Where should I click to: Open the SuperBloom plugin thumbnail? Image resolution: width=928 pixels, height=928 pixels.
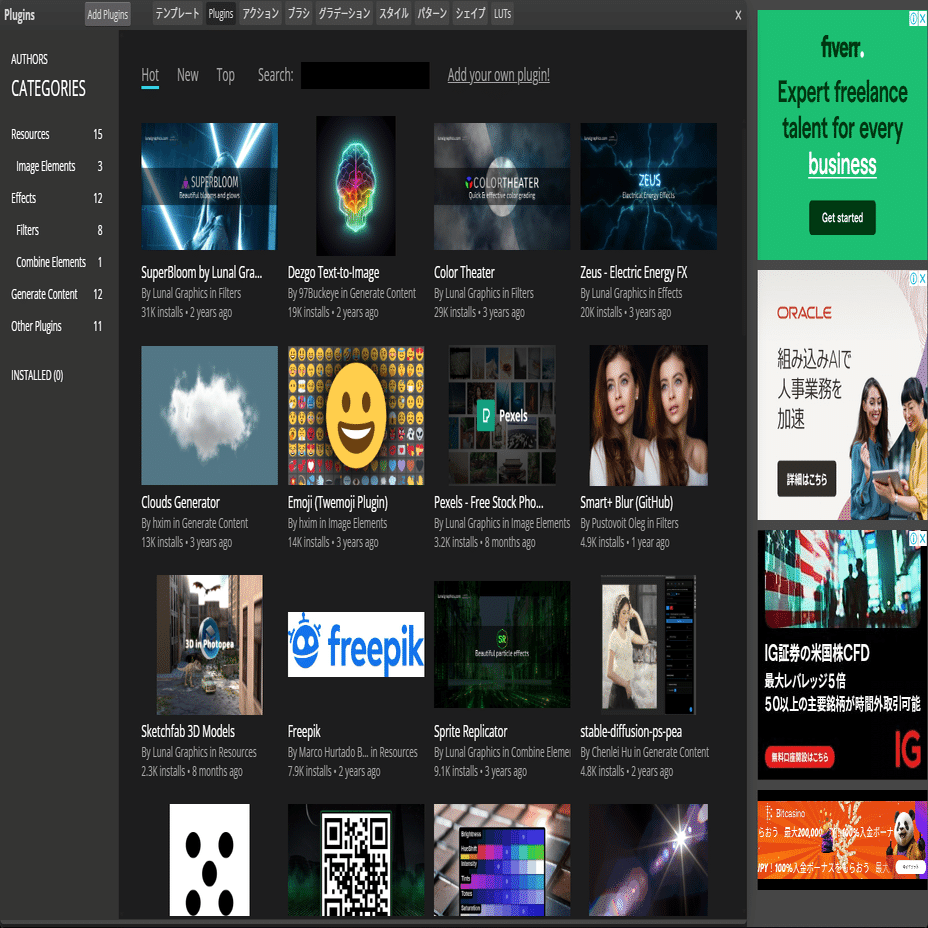click(x=210, y=186)
